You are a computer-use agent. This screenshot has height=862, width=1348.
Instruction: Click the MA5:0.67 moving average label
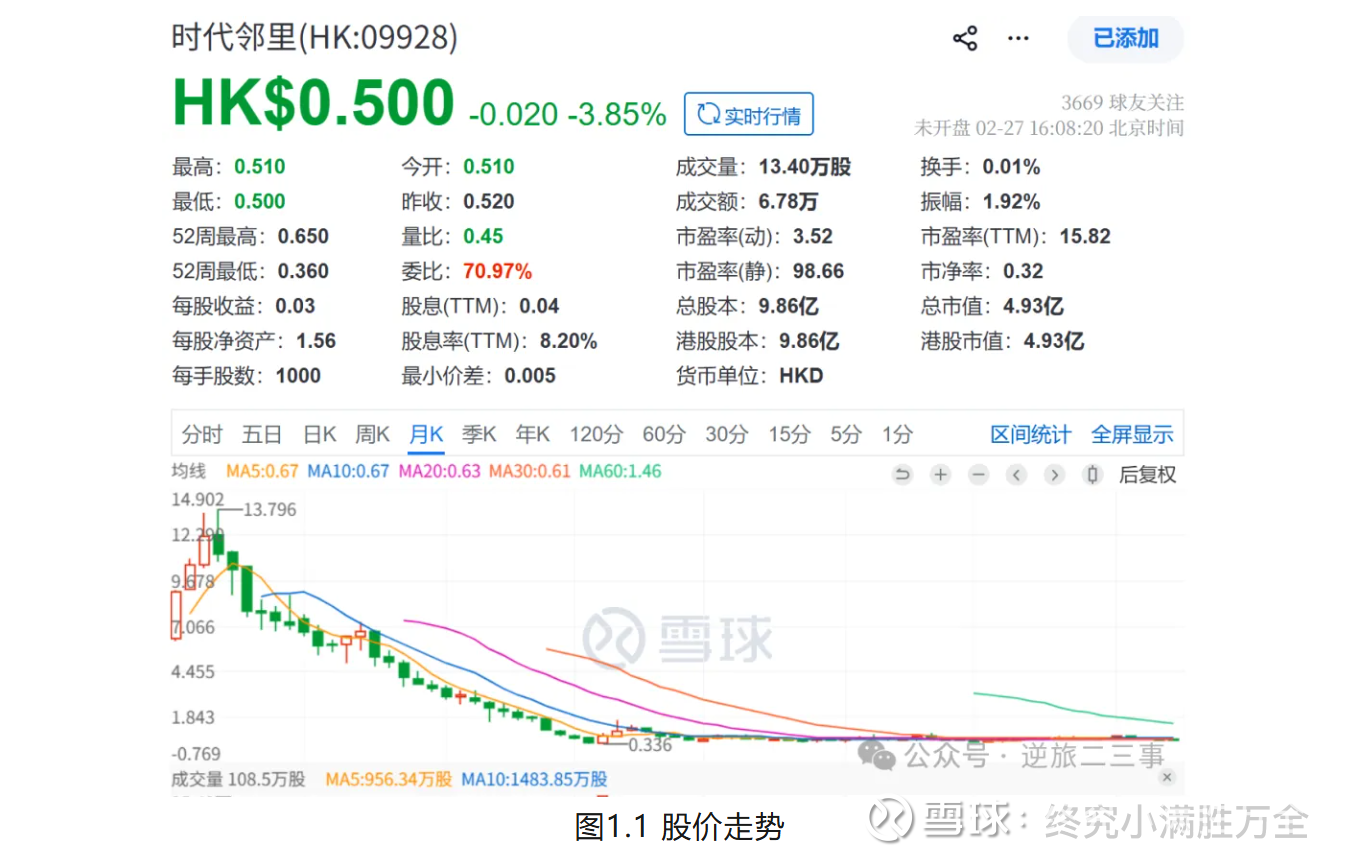click(x=263, y=471)
